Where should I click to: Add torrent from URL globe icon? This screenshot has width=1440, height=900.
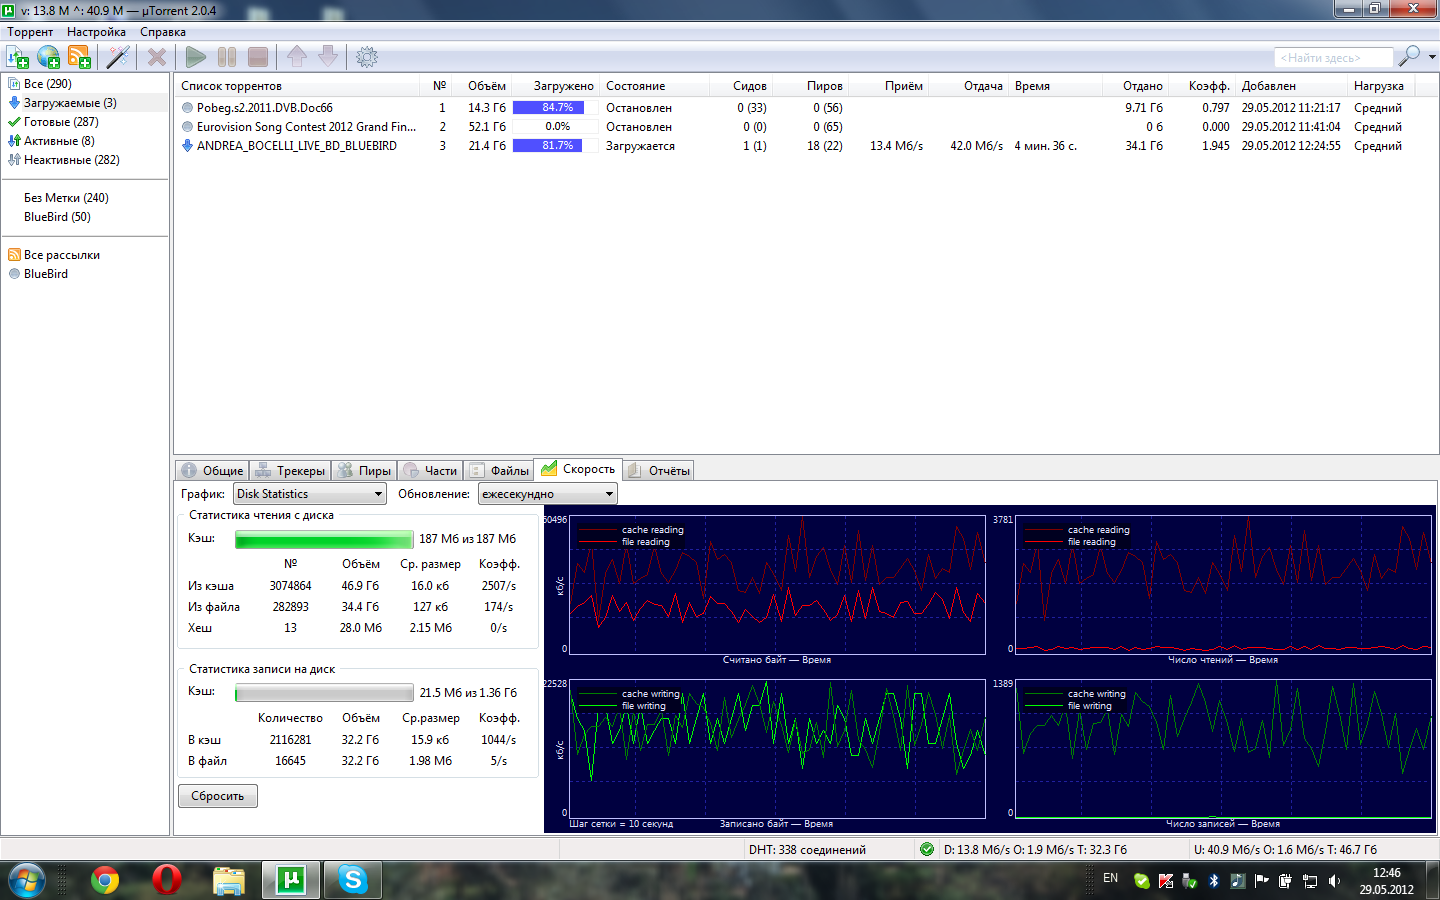pyautogui.click(x=48, y=57)
